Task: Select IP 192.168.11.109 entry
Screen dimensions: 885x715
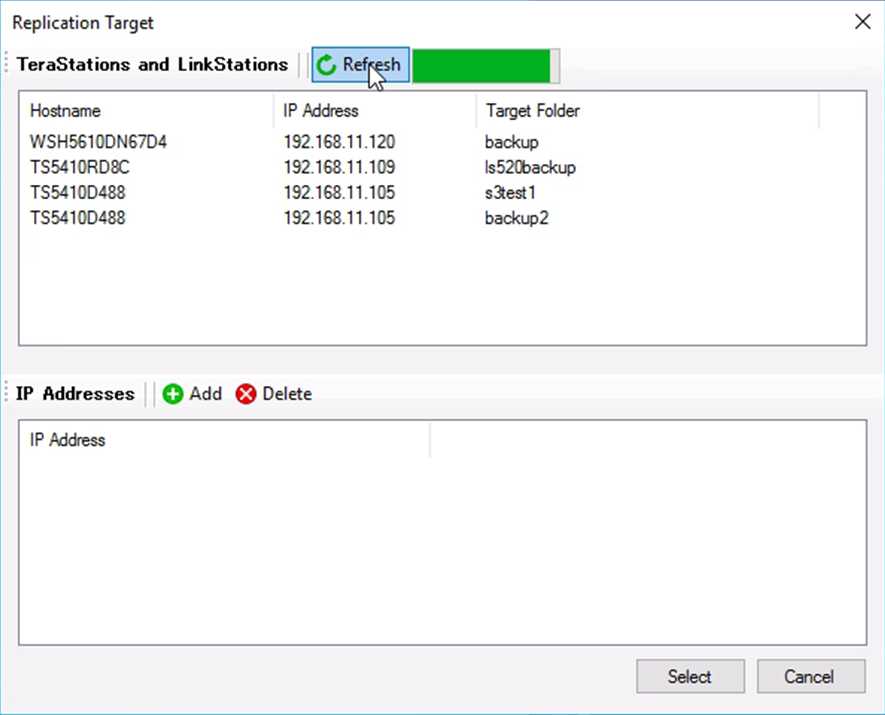Action: click(339, 167)
